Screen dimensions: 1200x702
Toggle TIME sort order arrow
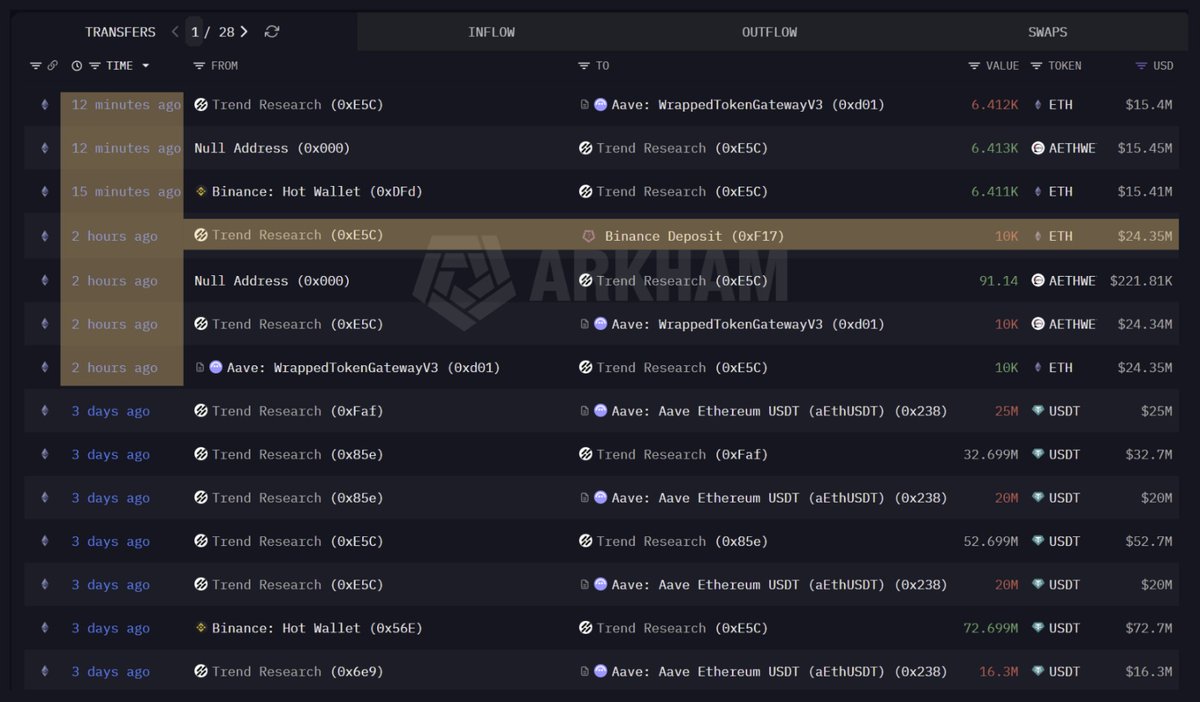145,66
